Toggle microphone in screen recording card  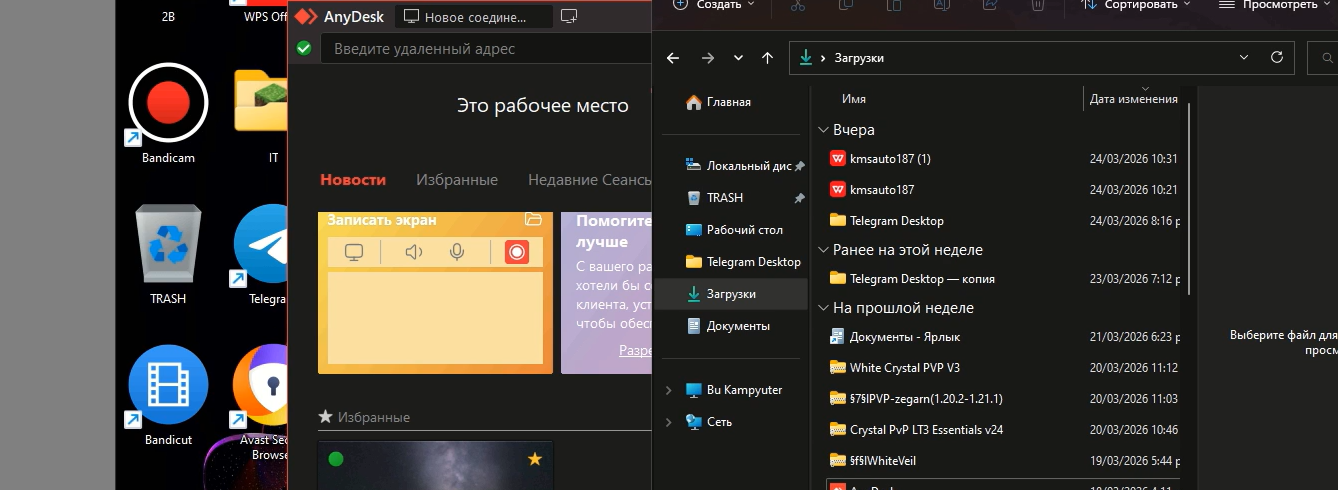pos(457,252)
